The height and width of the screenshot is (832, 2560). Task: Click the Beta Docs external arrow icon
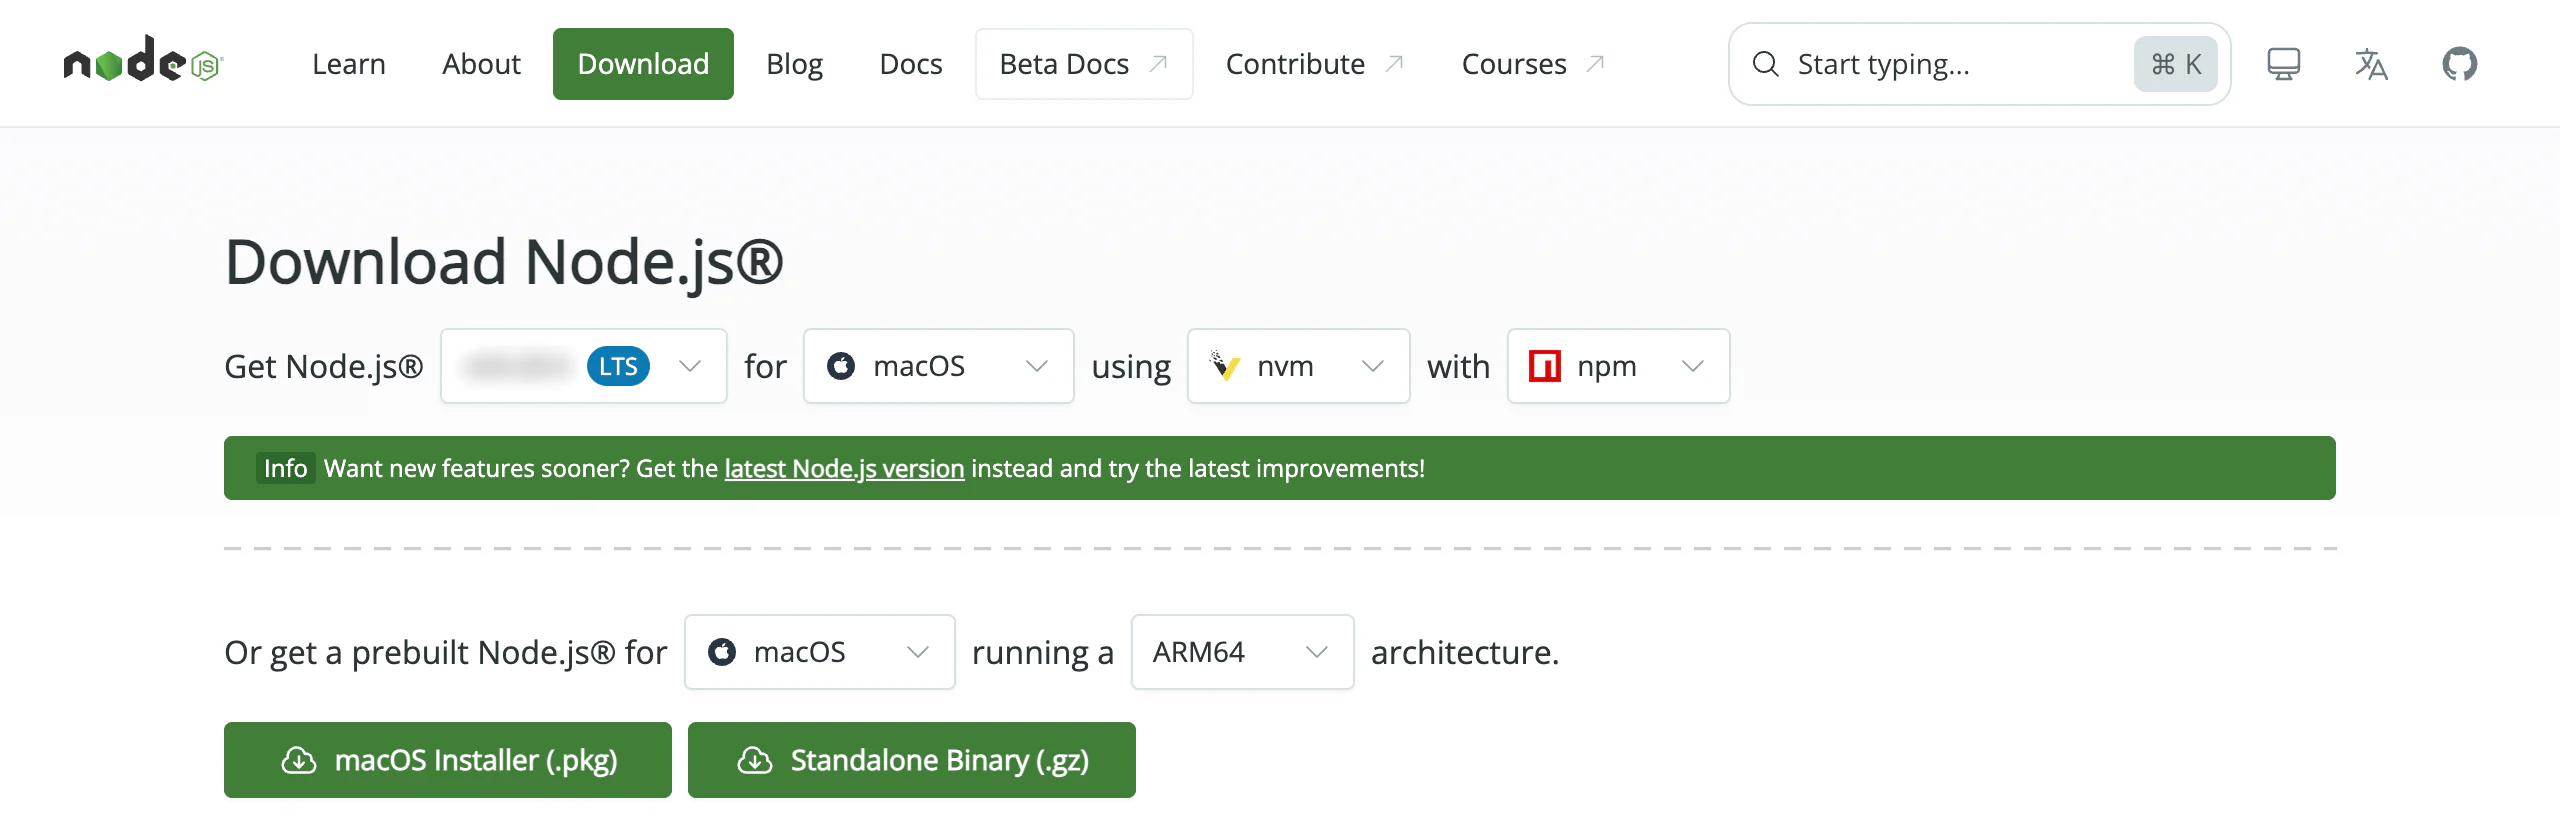[1159, 64]
